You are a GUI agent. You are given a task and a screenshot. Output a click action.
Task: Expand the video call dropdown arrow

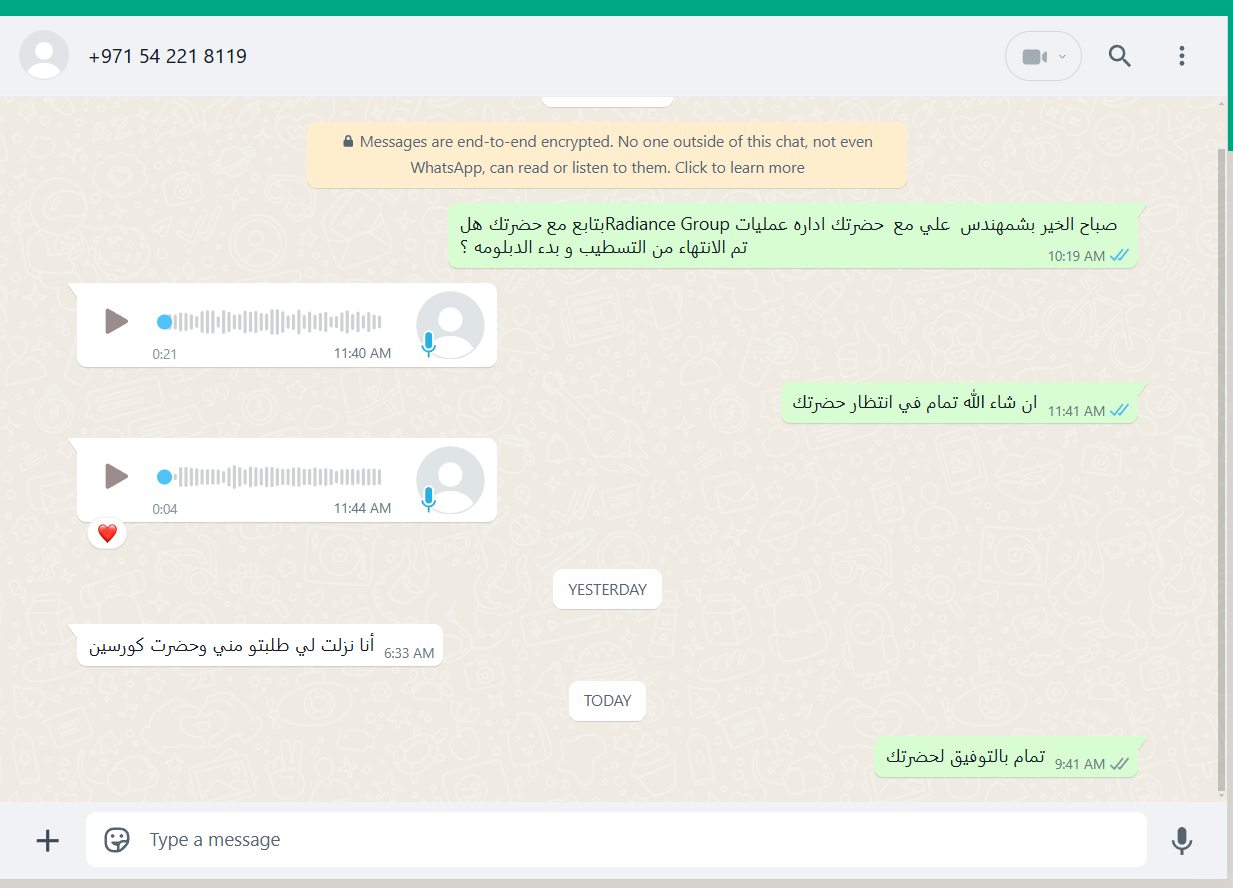pyautogui.click(x=1063, y=57)
